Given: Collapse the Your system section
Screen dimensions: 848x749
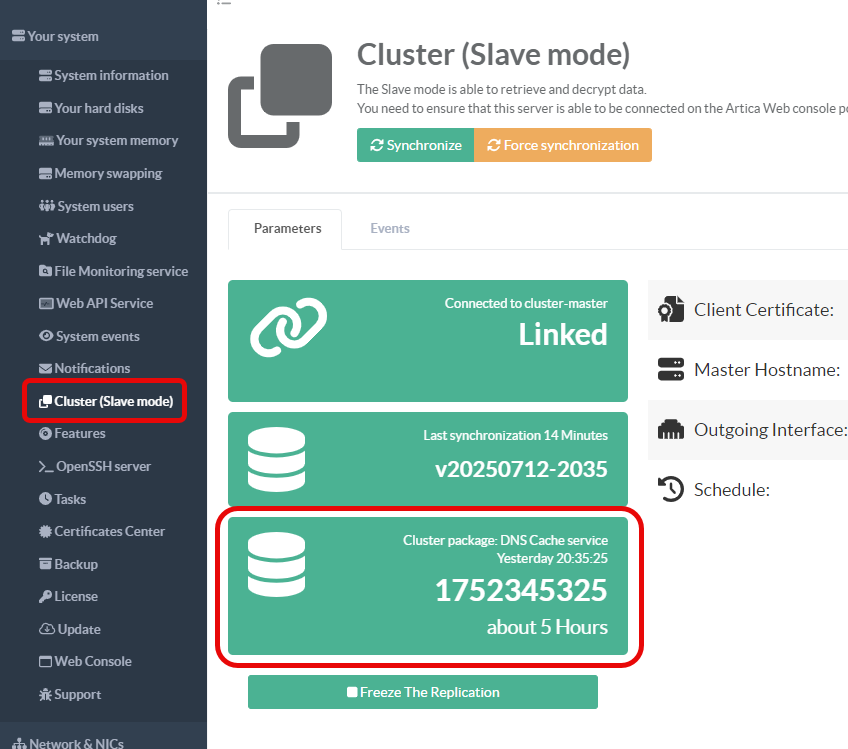Looking at the screenshot, I should coord(62,36).
